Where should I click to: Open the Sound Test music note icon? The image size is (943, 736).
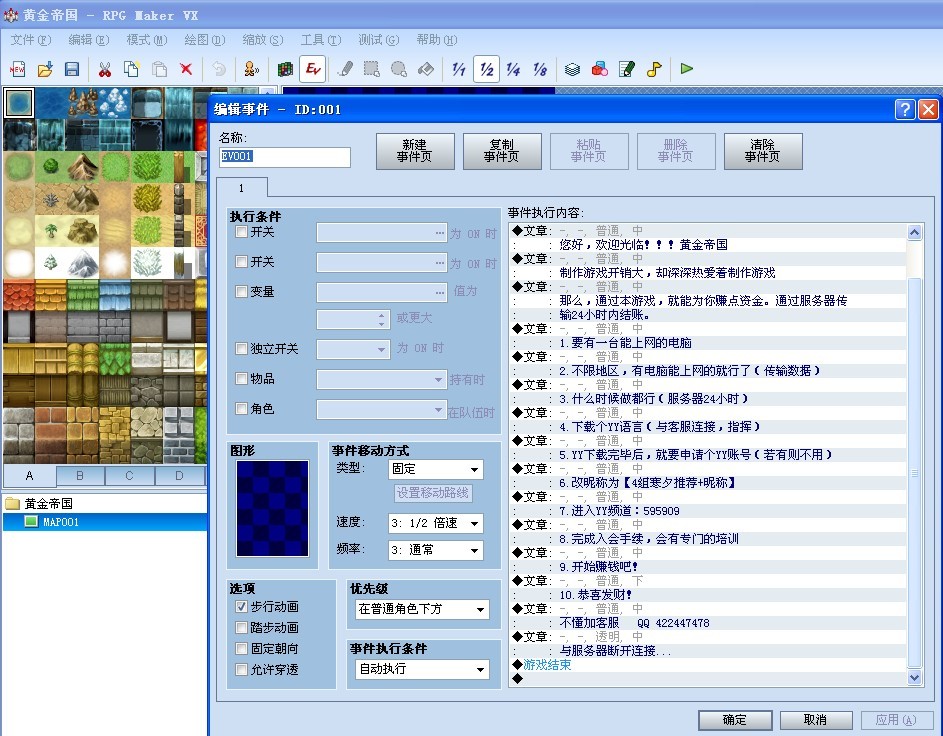[654, 69]
